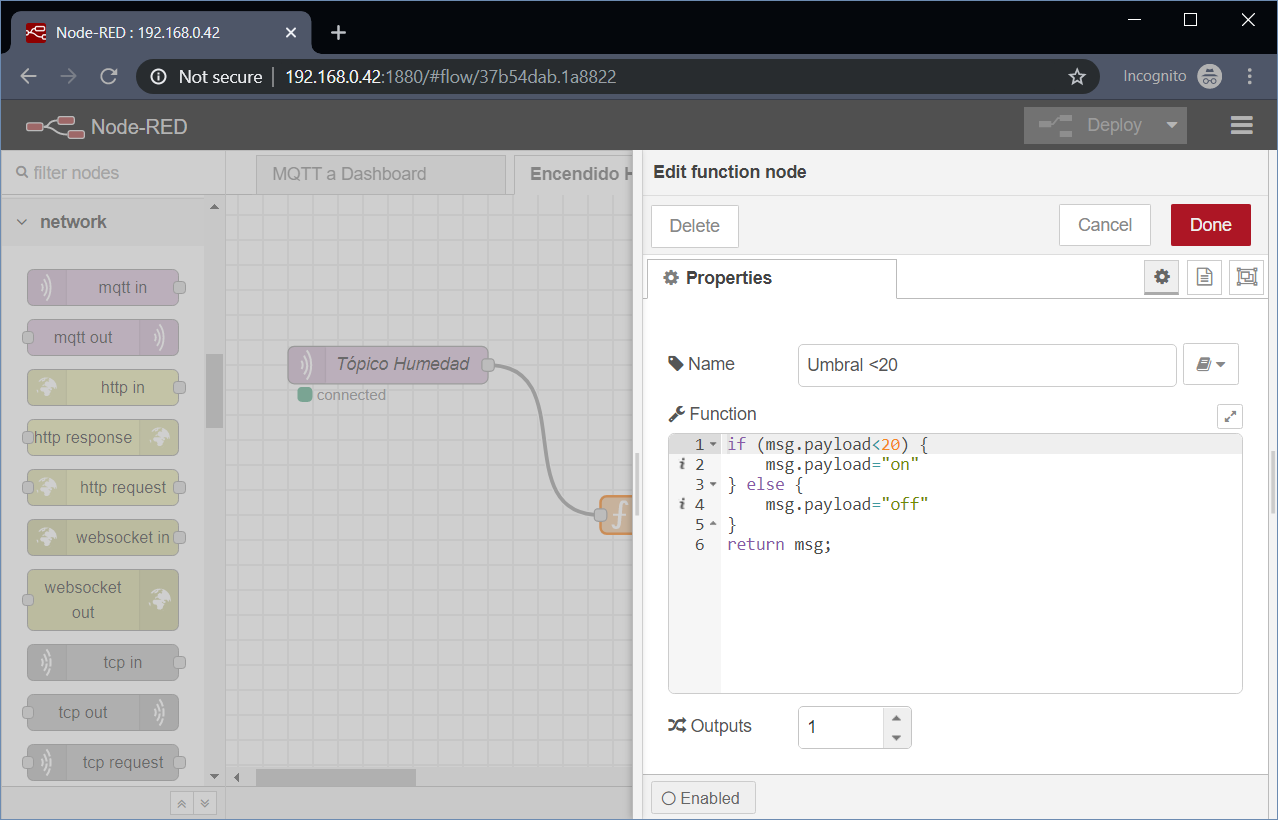Image resolution: width=1278 pixels, height=820 pixels.
Task: Toggle the Enabled node state button
Action: (703, 798)
